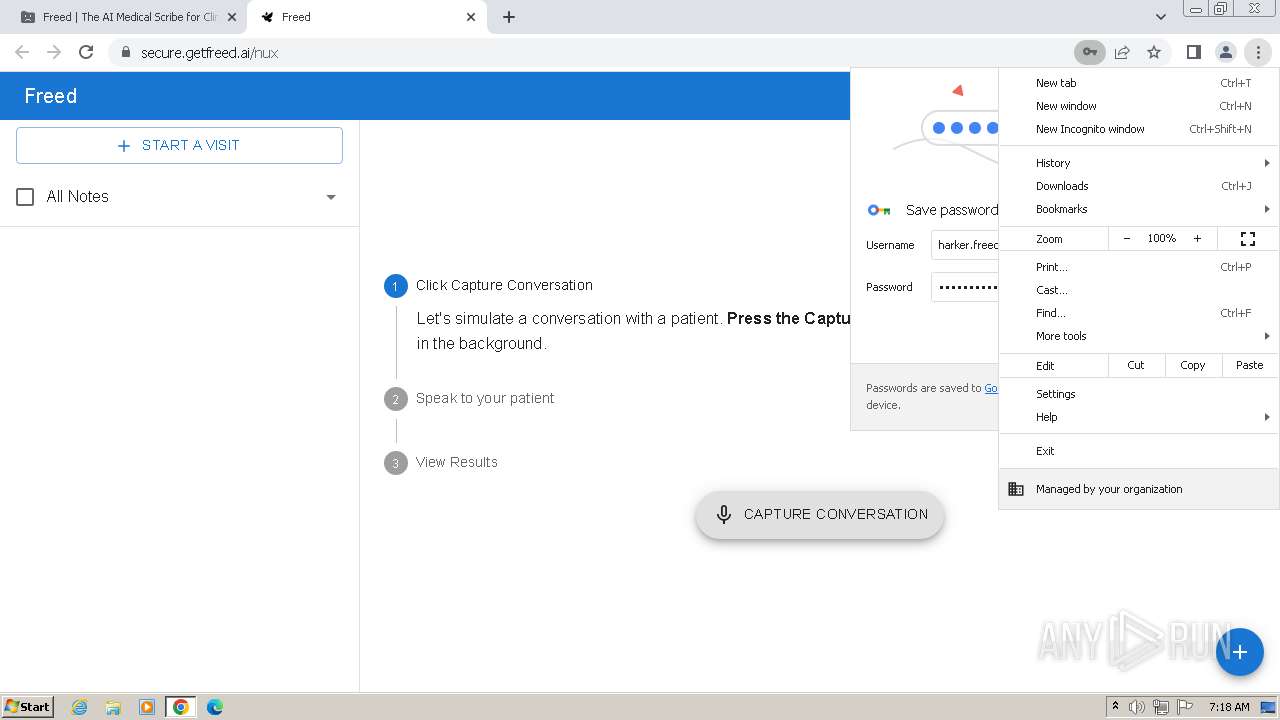Open a new tab with plus icon
Screen dimensions: 1280x720
tap(509, 17)
